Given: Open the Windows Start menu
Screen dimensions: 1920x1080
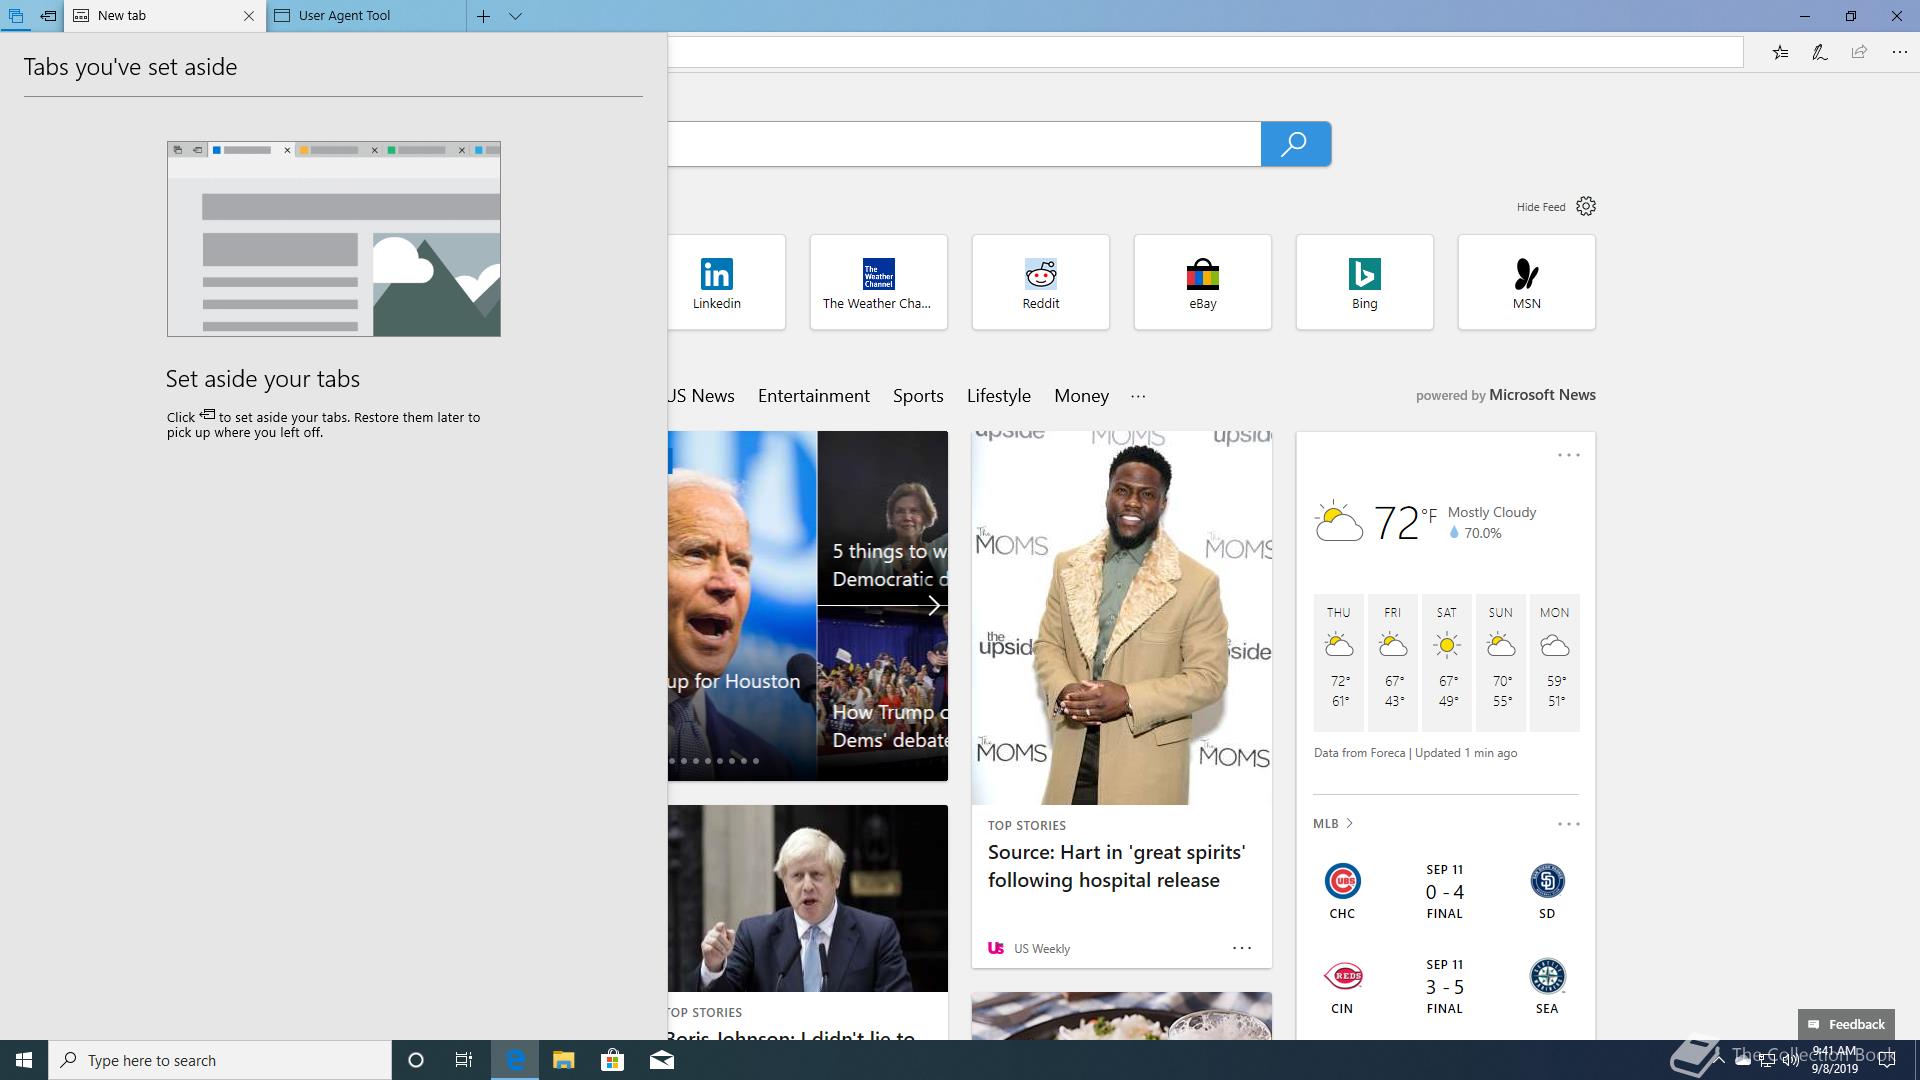Looking at the screenshot, I should coord(24,1060).
